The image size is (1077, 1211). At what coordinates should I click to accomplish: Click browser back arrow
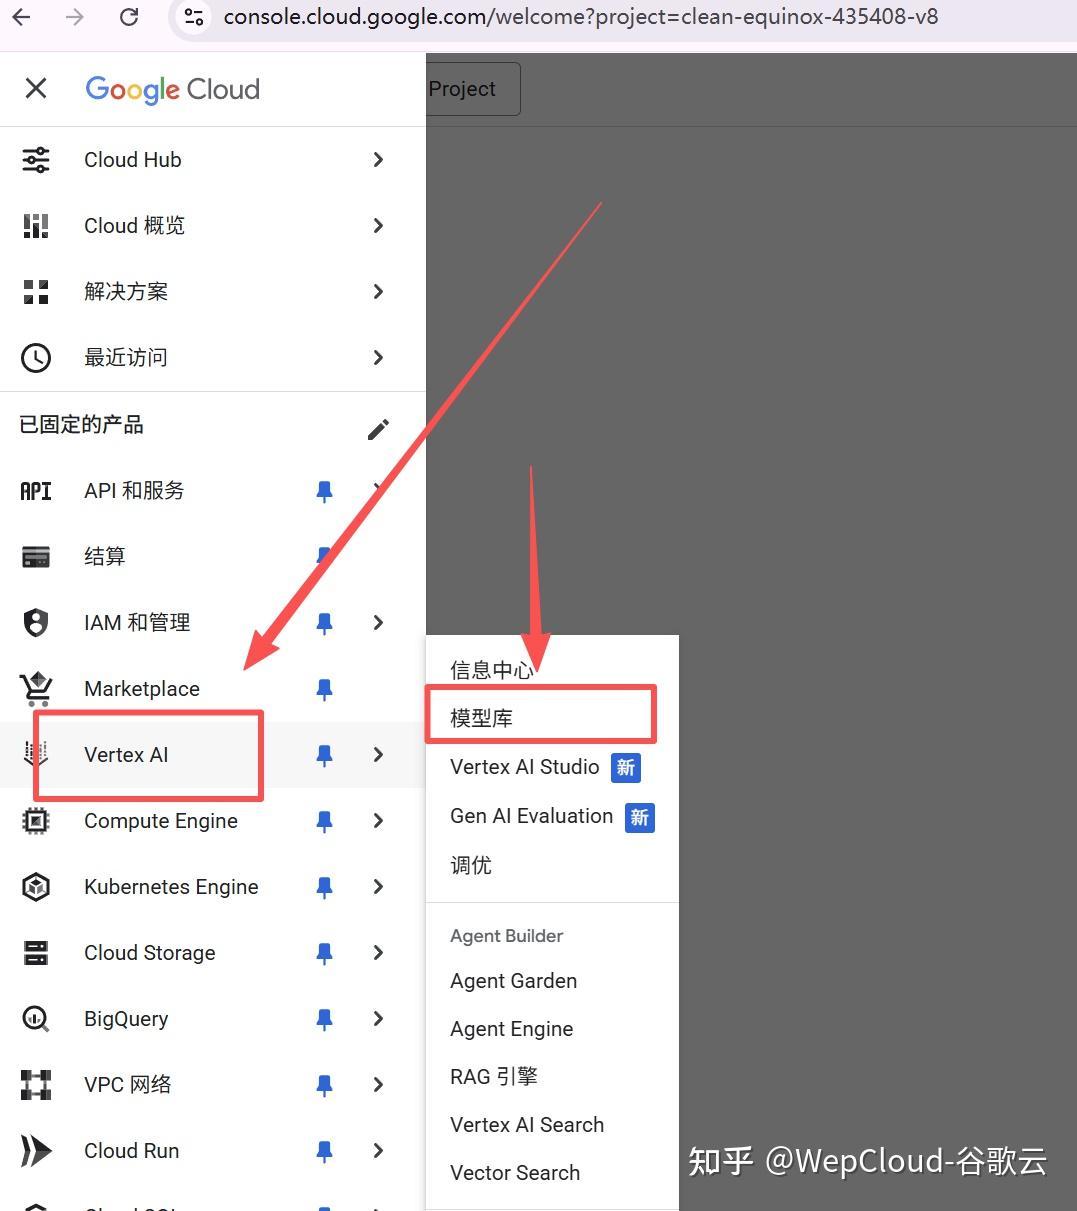tap(21, 17)
